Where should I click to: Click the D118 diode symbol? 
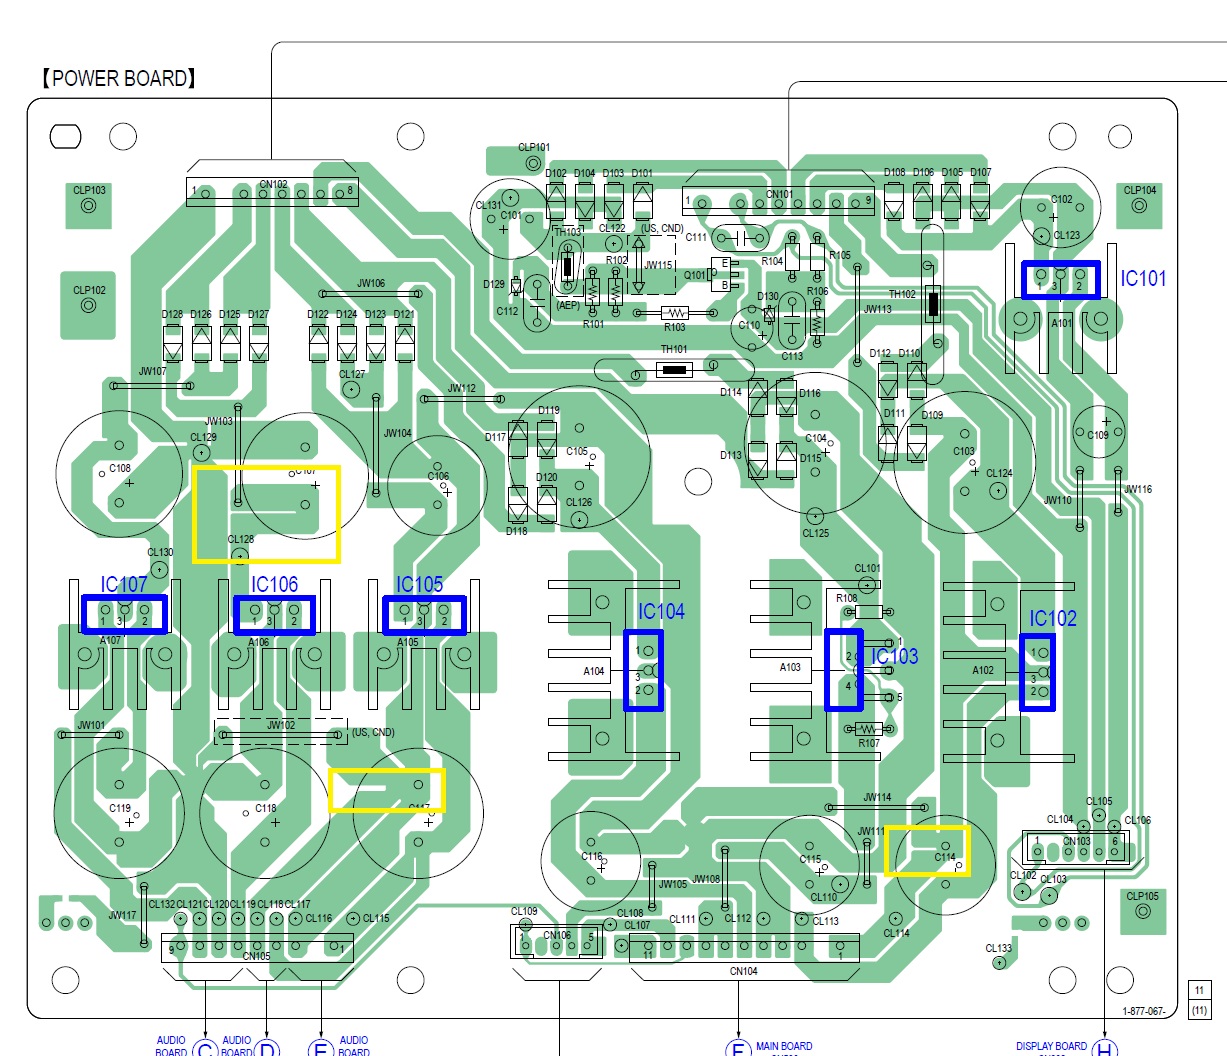click(x=517, y=505)
